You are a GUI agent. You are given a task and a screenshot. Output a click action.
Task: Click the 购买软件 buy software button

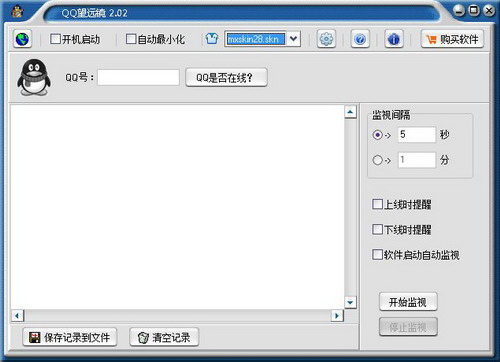coord(452,39)
